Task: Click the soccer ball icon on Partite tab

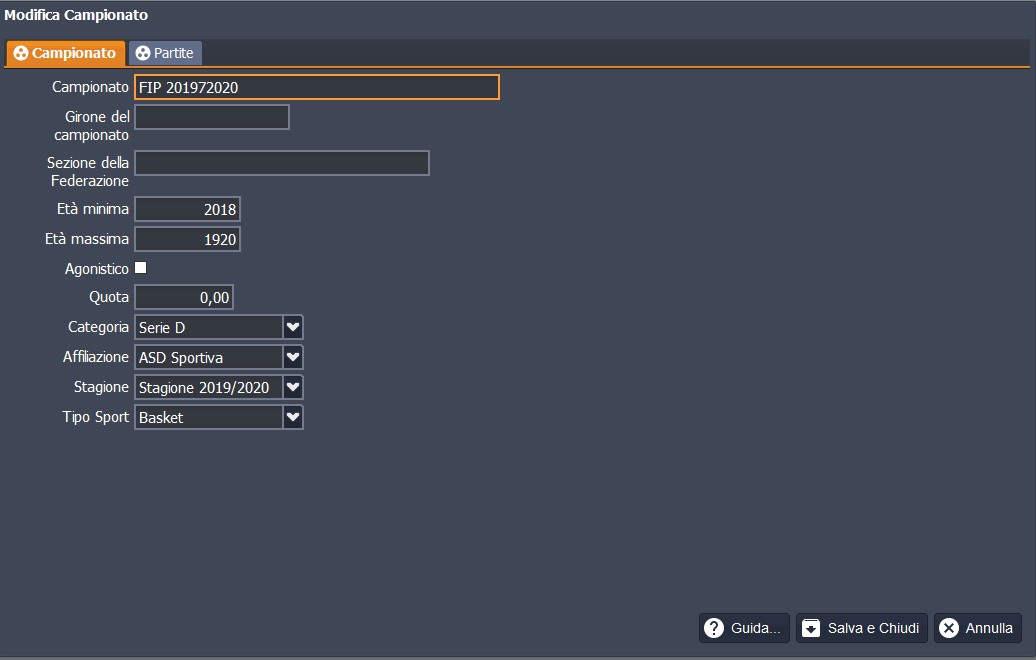Action: 142,53
